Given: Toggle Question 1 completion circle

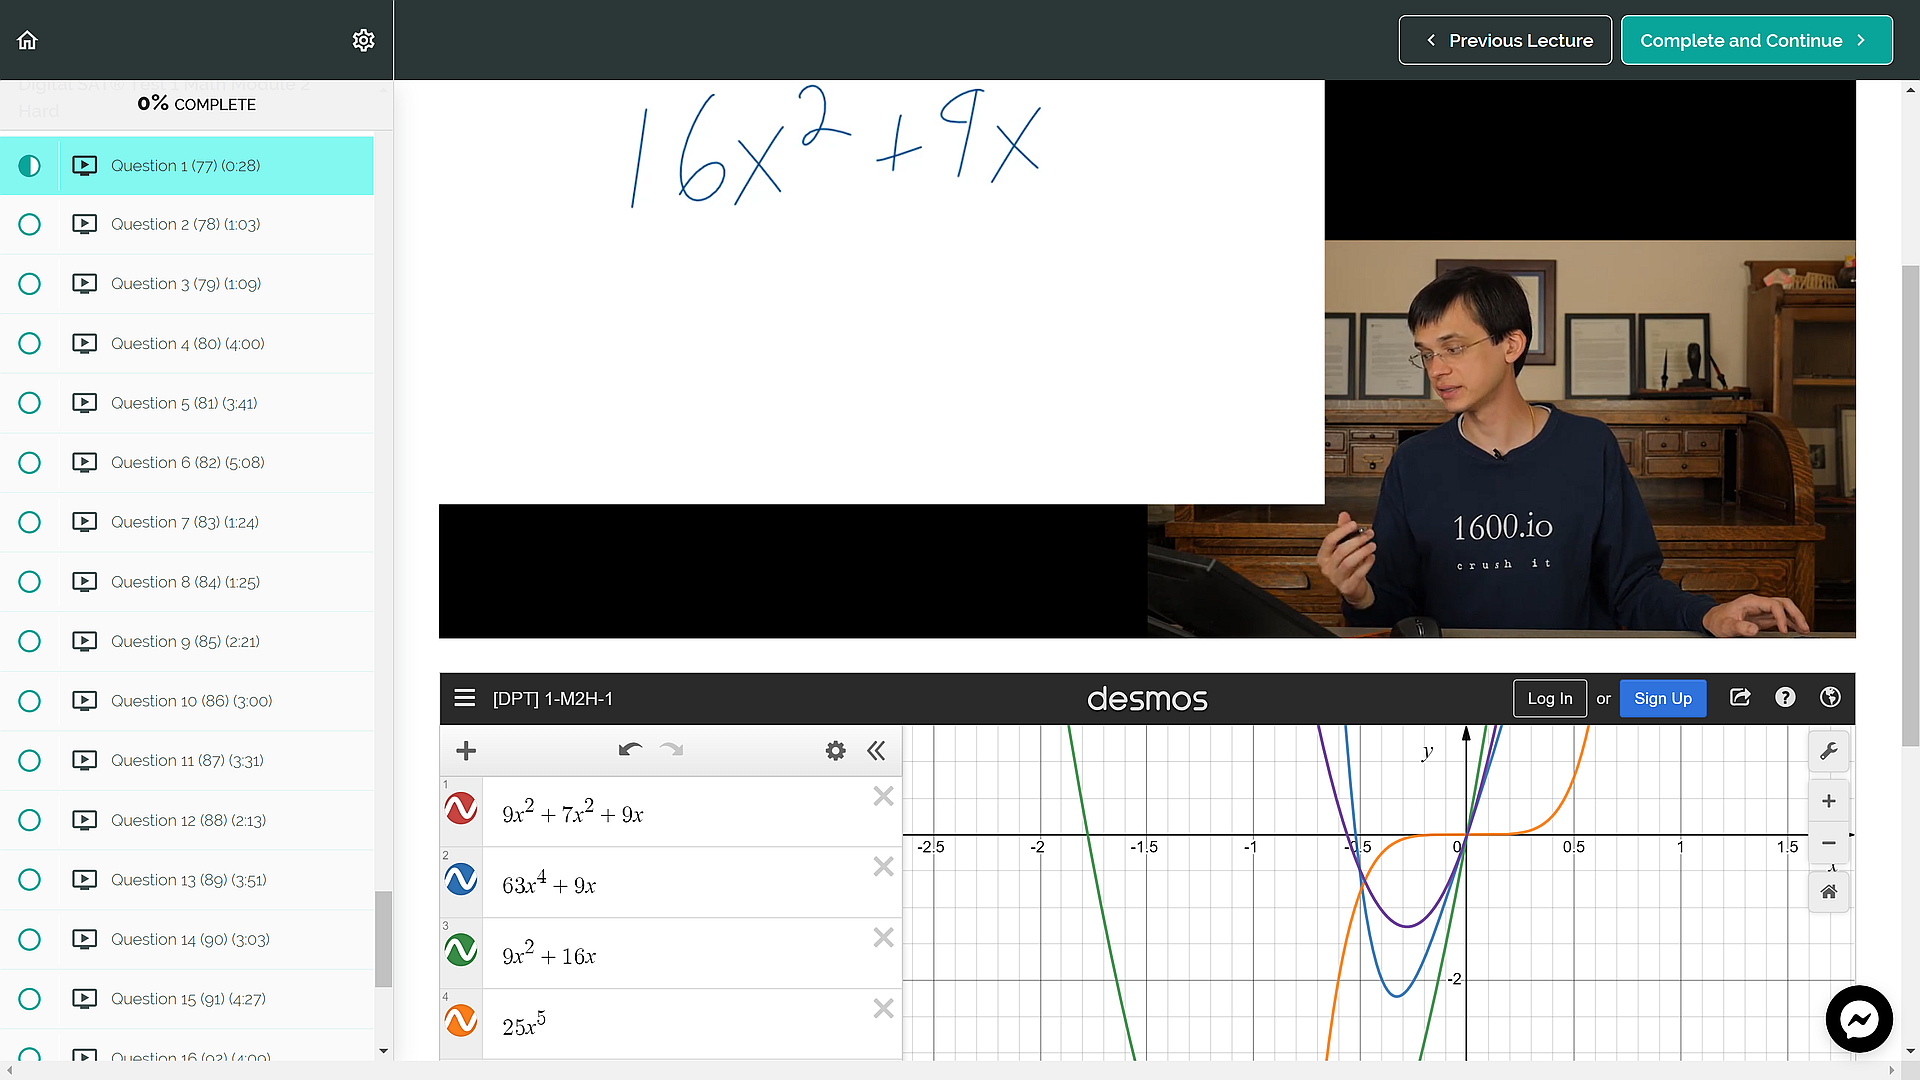Looking at the screenshot, I should click(29, 165).
